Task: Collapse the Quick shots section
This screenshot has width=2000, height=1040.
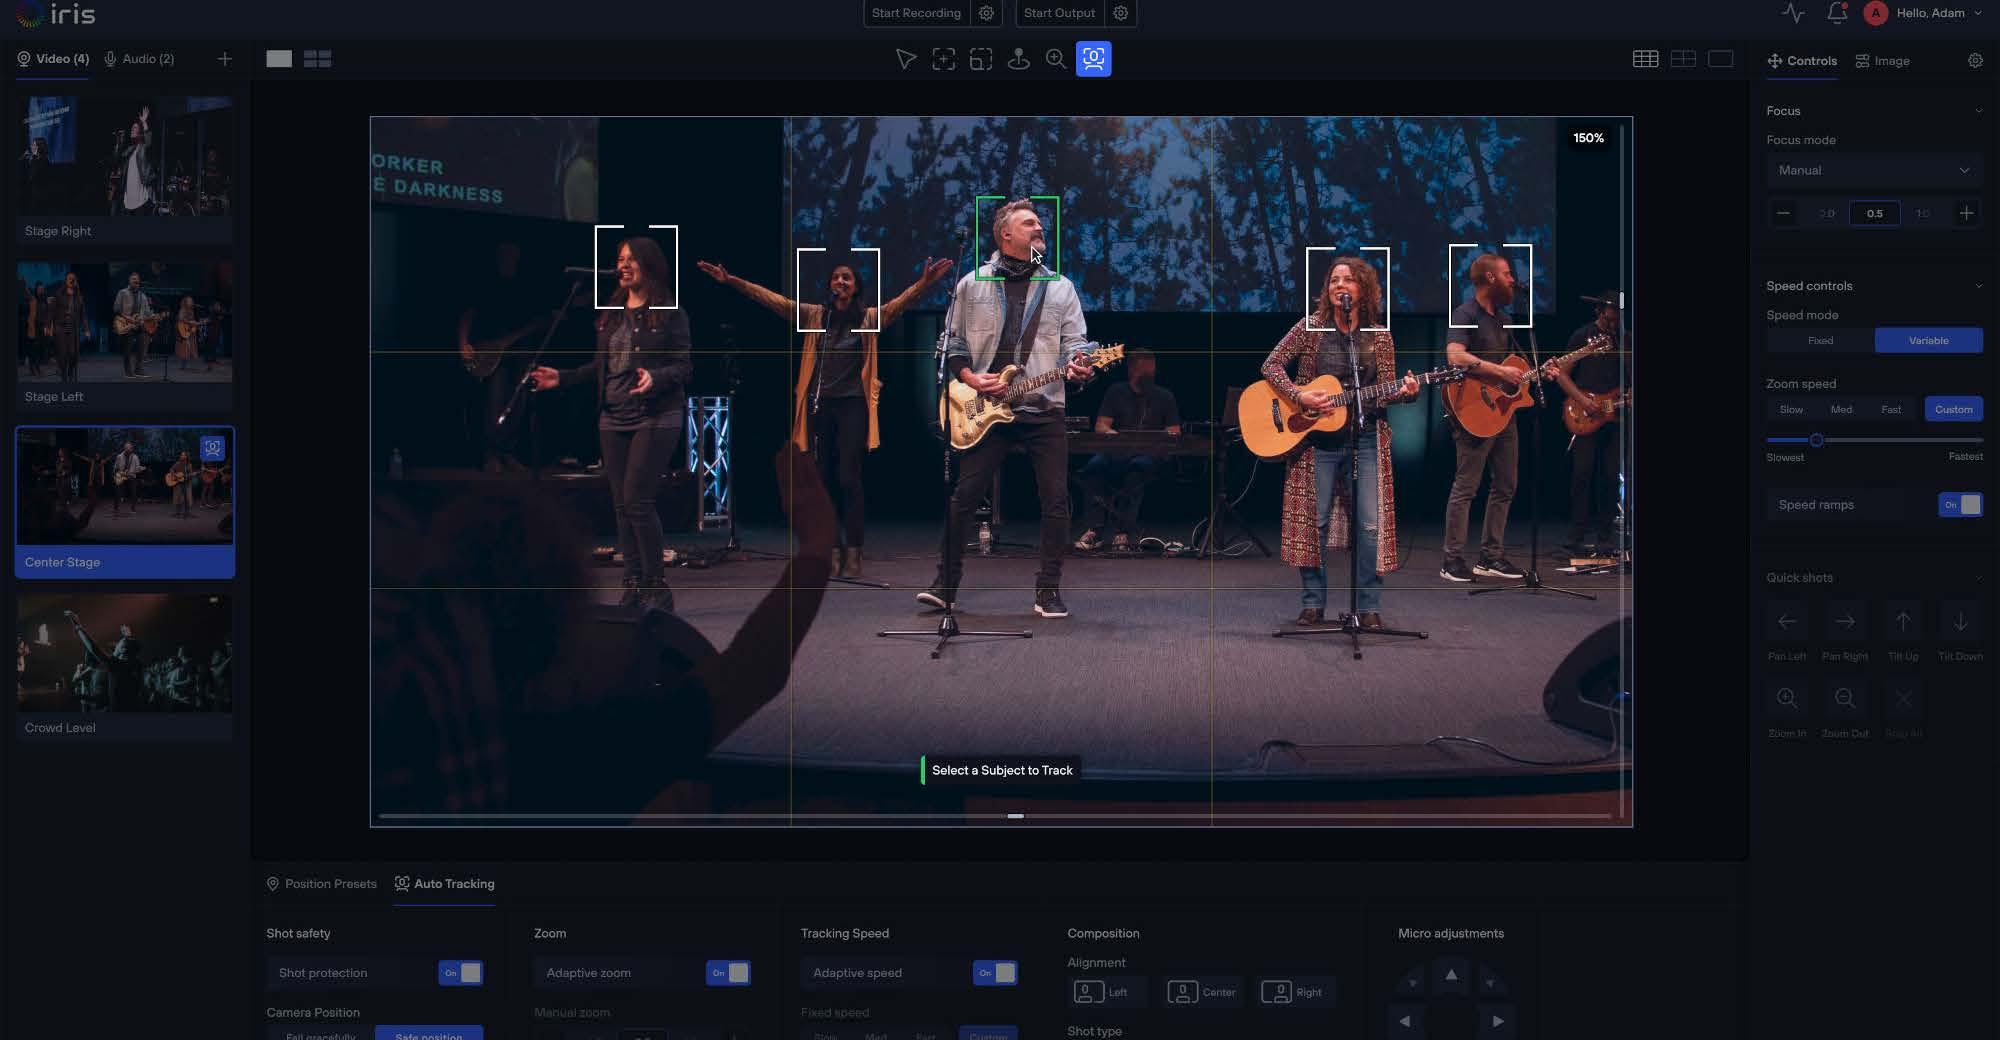Action: pyautogui.click(x=1978, y=578)
